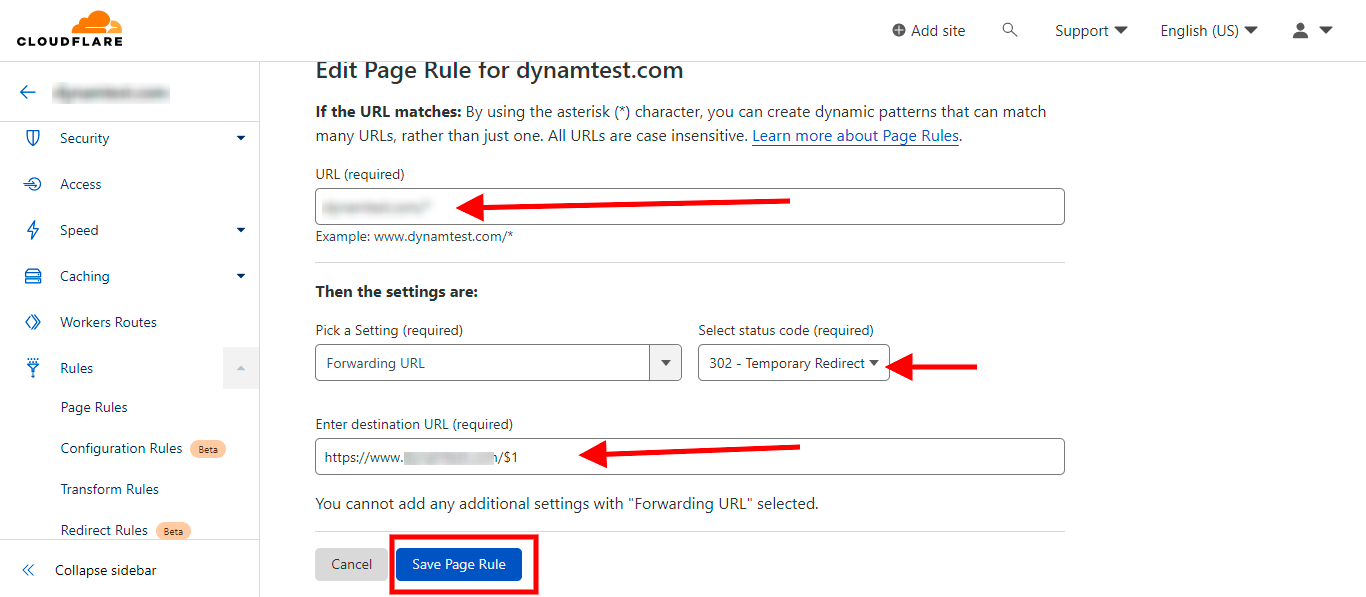Click the back arrow in sidebar

click(28, 92)
